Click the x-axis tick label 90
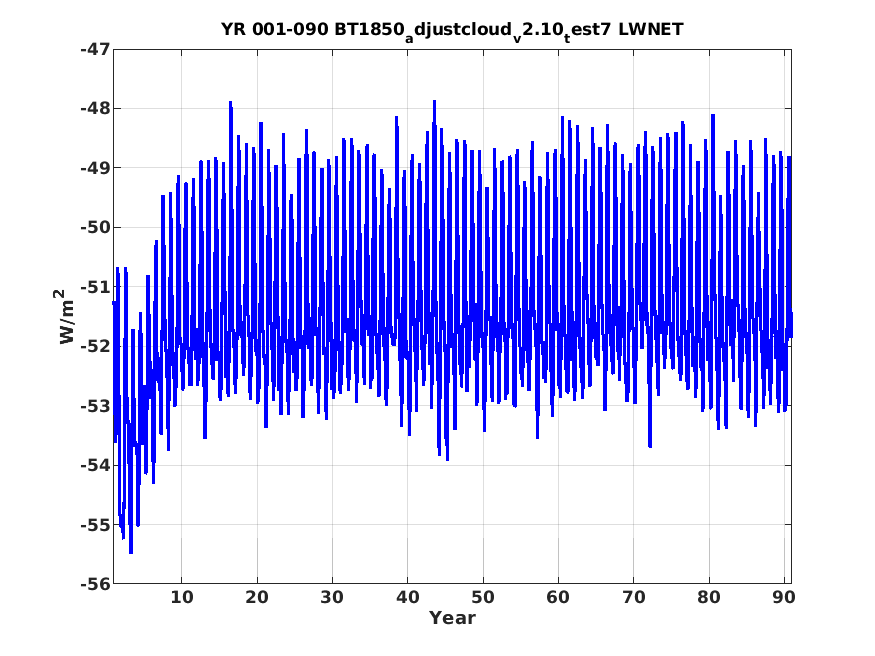Image resolution: width=875 pixels, height=656 pixels. click(784, 597)
